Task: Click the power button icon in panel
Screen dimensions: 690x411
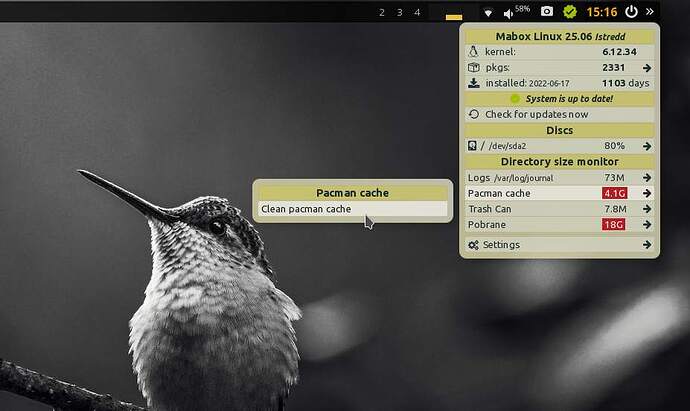Action: coord(631,12)
